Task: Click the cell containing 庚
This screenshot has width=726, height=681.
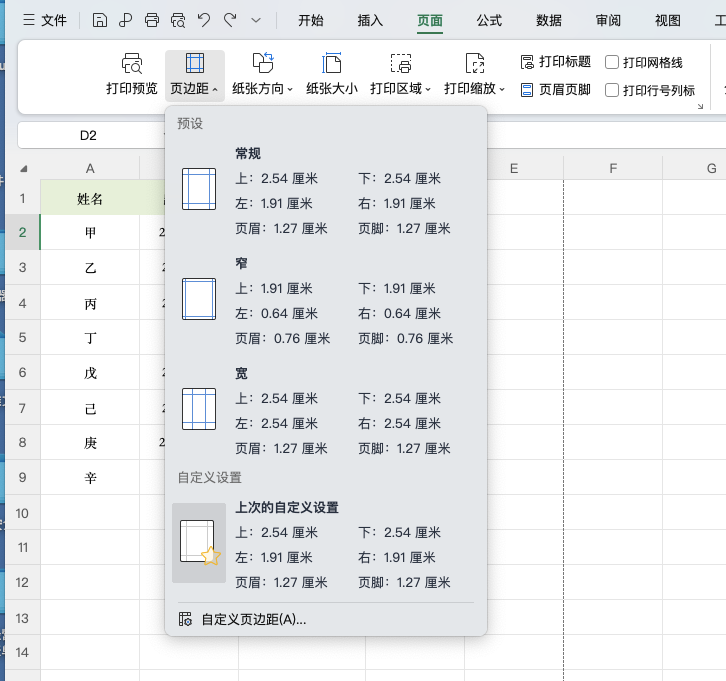Action: pos(90,443)
